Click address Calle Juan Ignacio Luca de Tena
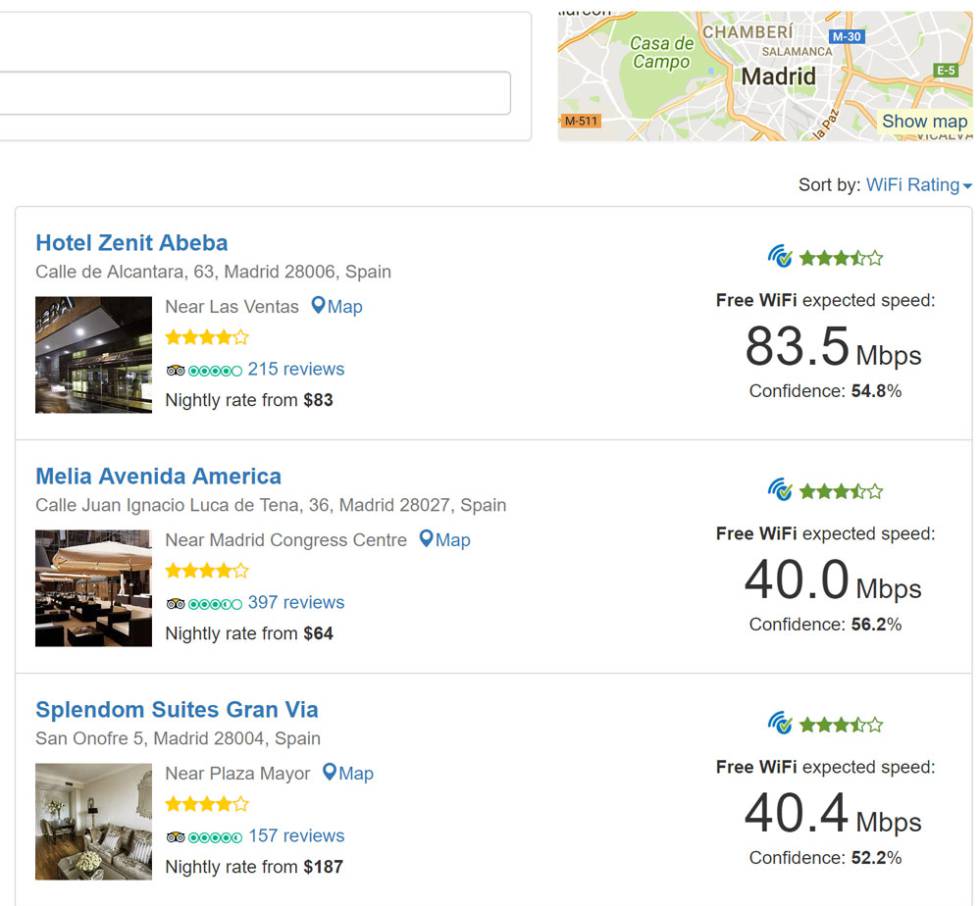 [x=271, y=505]
